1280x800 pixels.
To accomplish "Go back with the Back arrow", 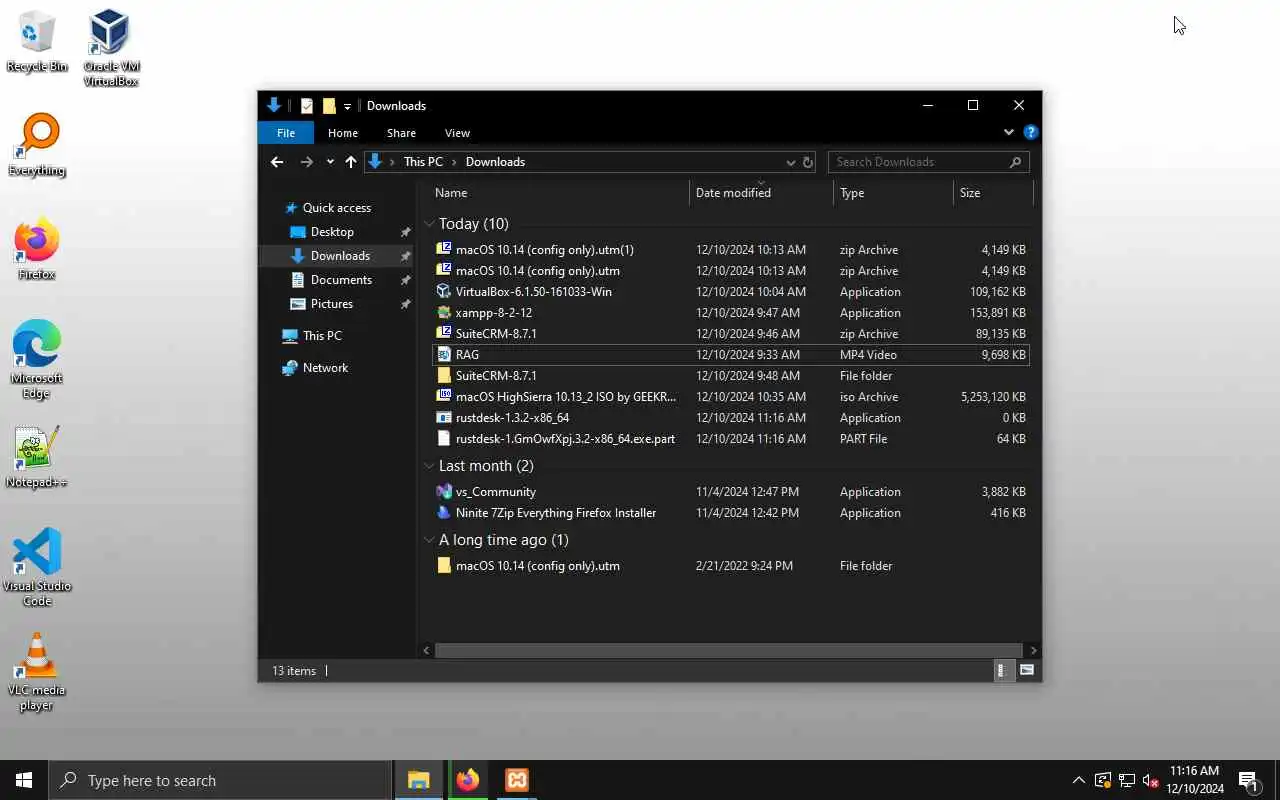I will click(277, 162).
